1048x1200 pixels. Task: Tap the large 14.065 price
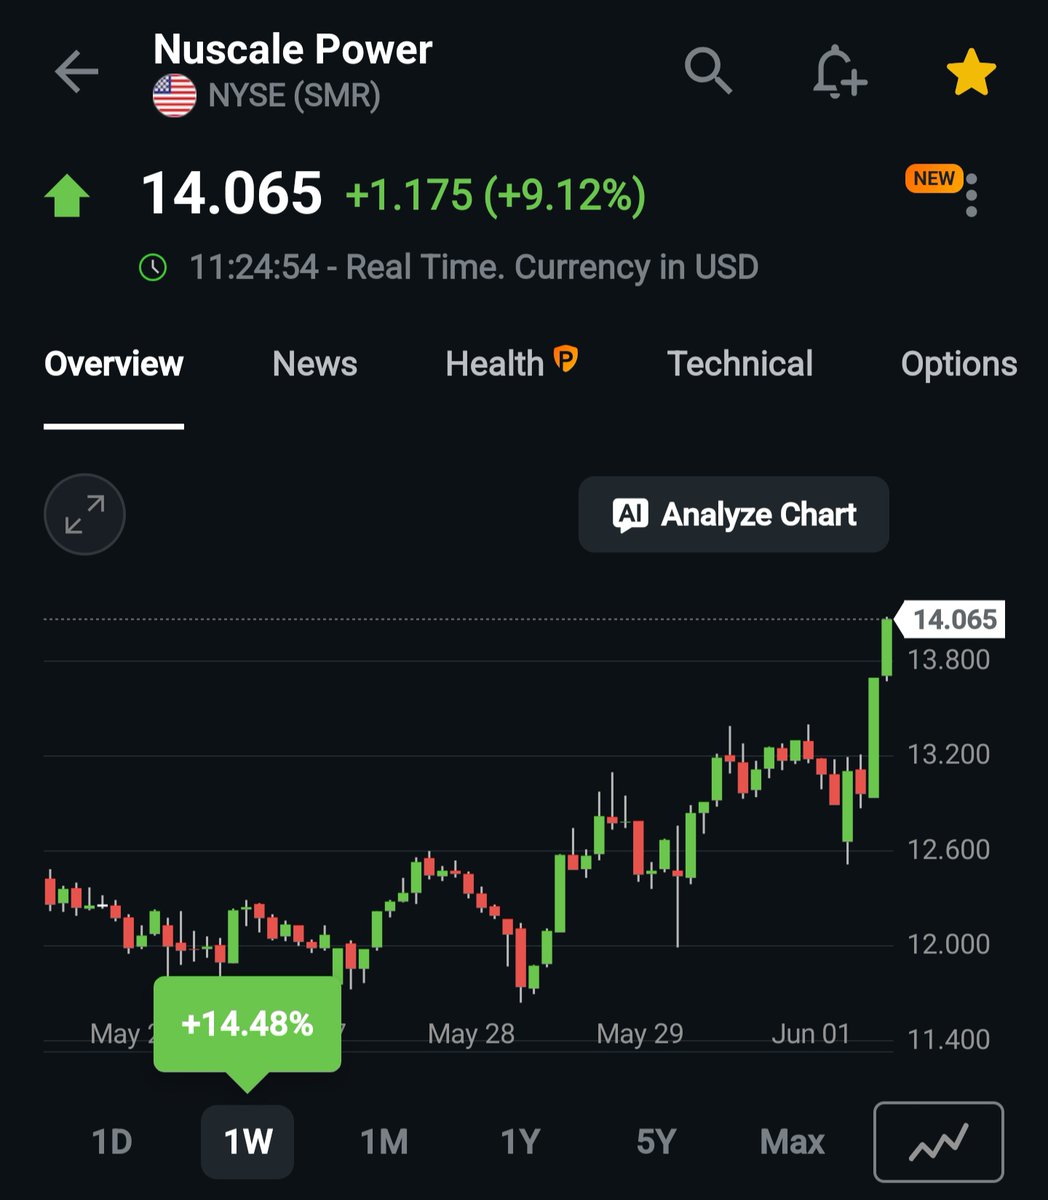232,193
